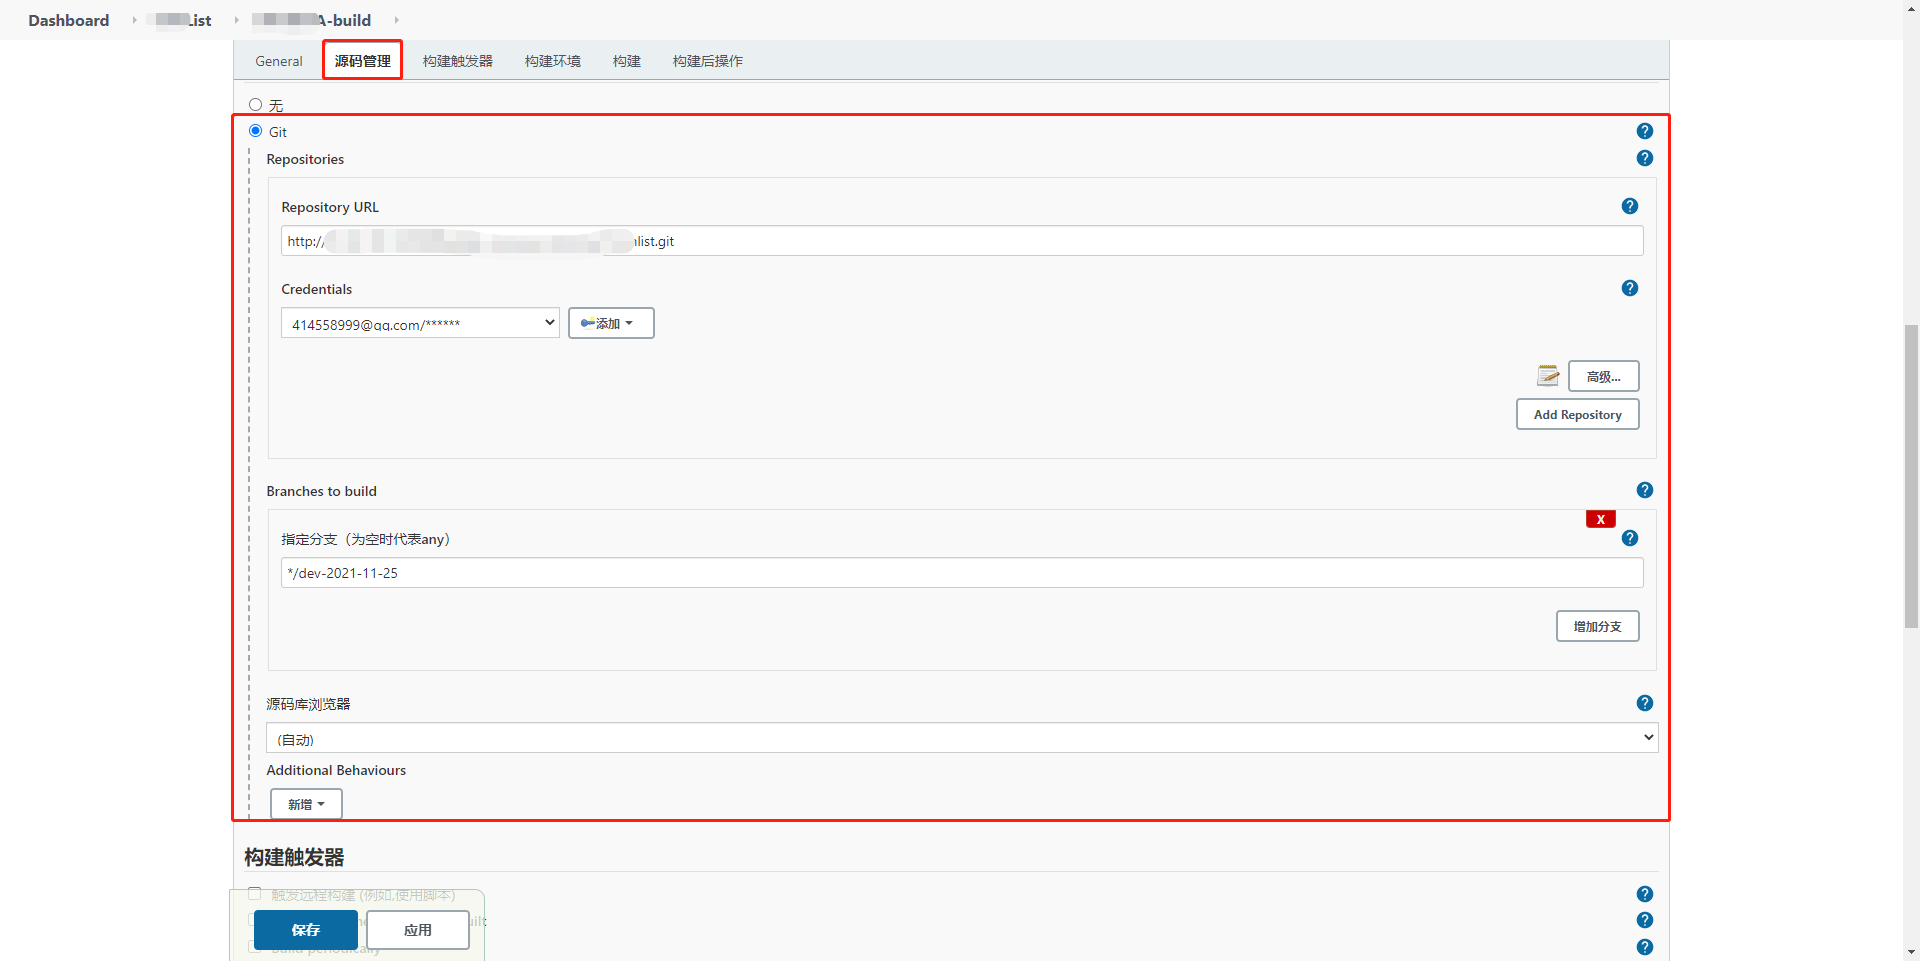Jump to the 构建 tab
This screenshot has height=961, width=1920.
point(627,61)
